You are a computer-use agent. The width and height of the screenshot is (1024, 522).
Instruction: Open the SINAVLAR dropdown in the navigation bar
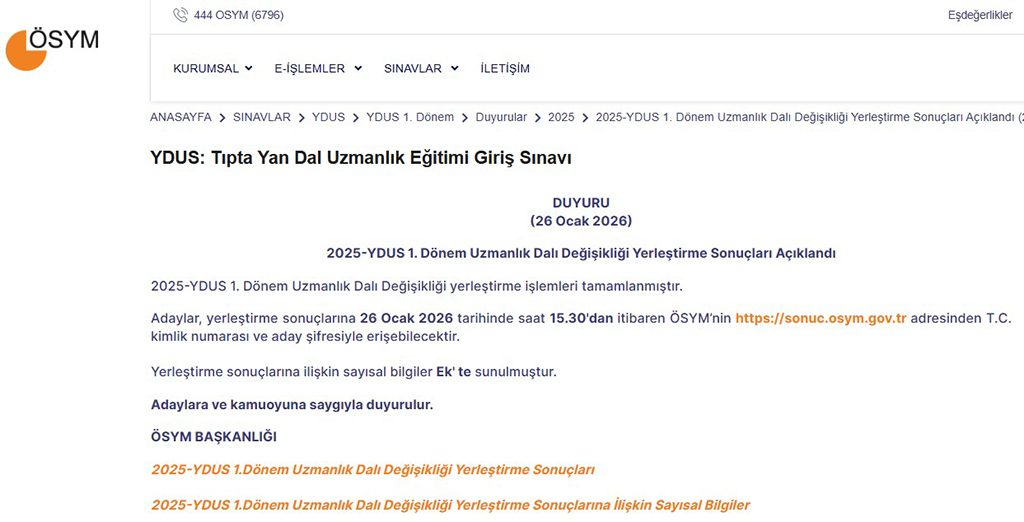(420, 69)
